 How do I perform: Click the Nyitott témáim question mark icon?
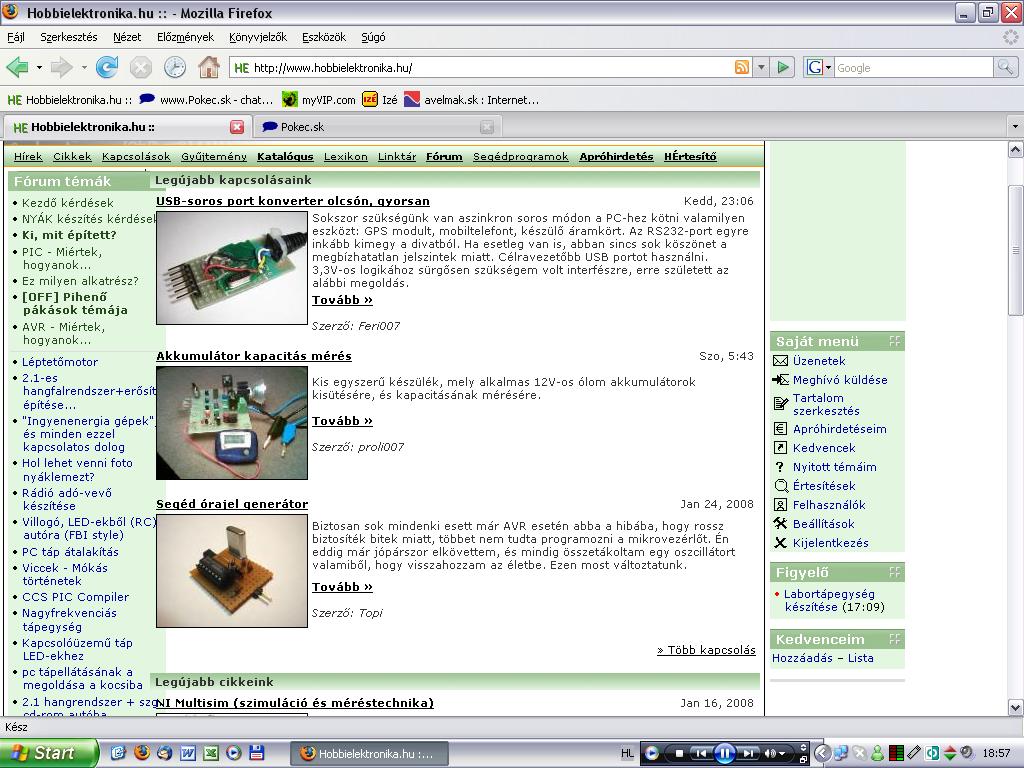click(780, 467)
